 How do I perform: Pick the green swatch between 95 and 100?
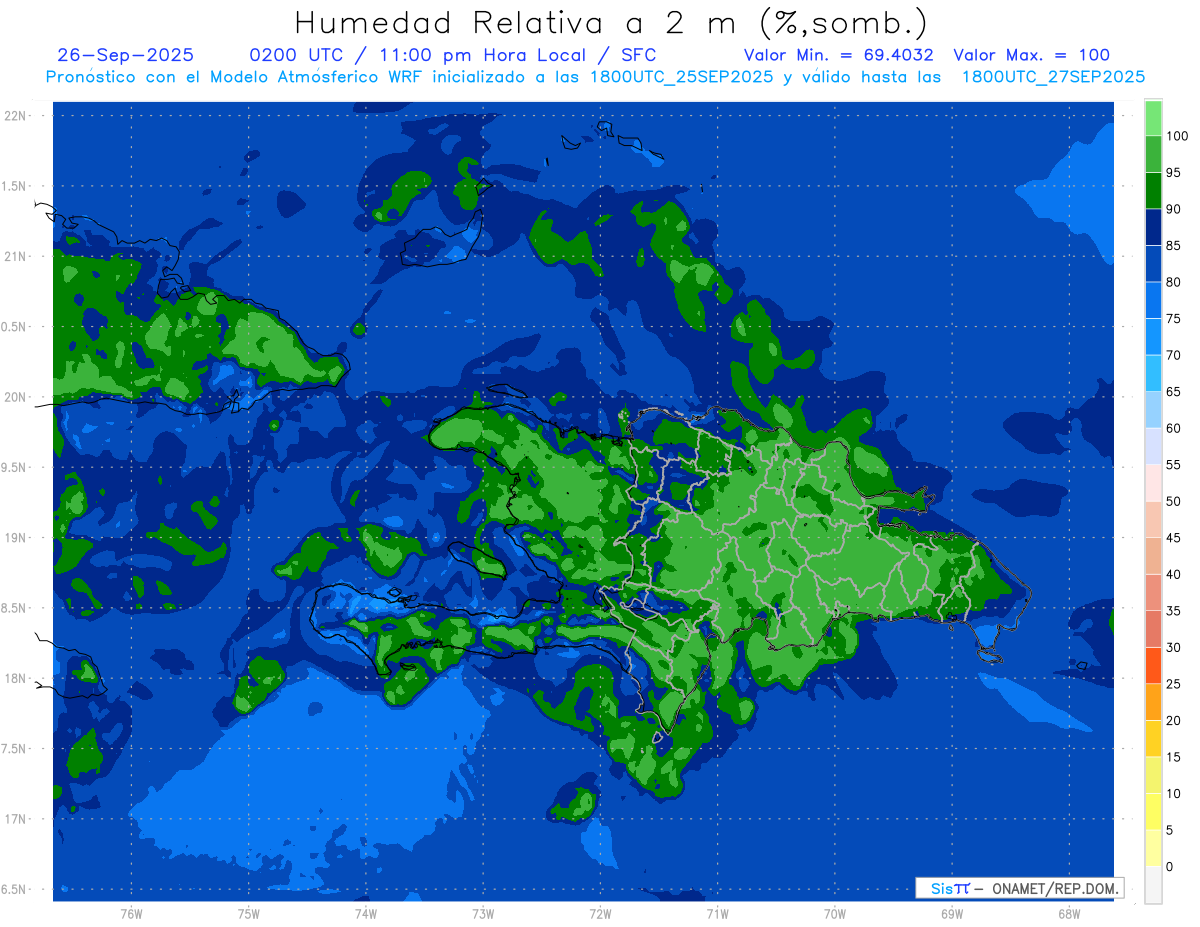pos(1153,155)
